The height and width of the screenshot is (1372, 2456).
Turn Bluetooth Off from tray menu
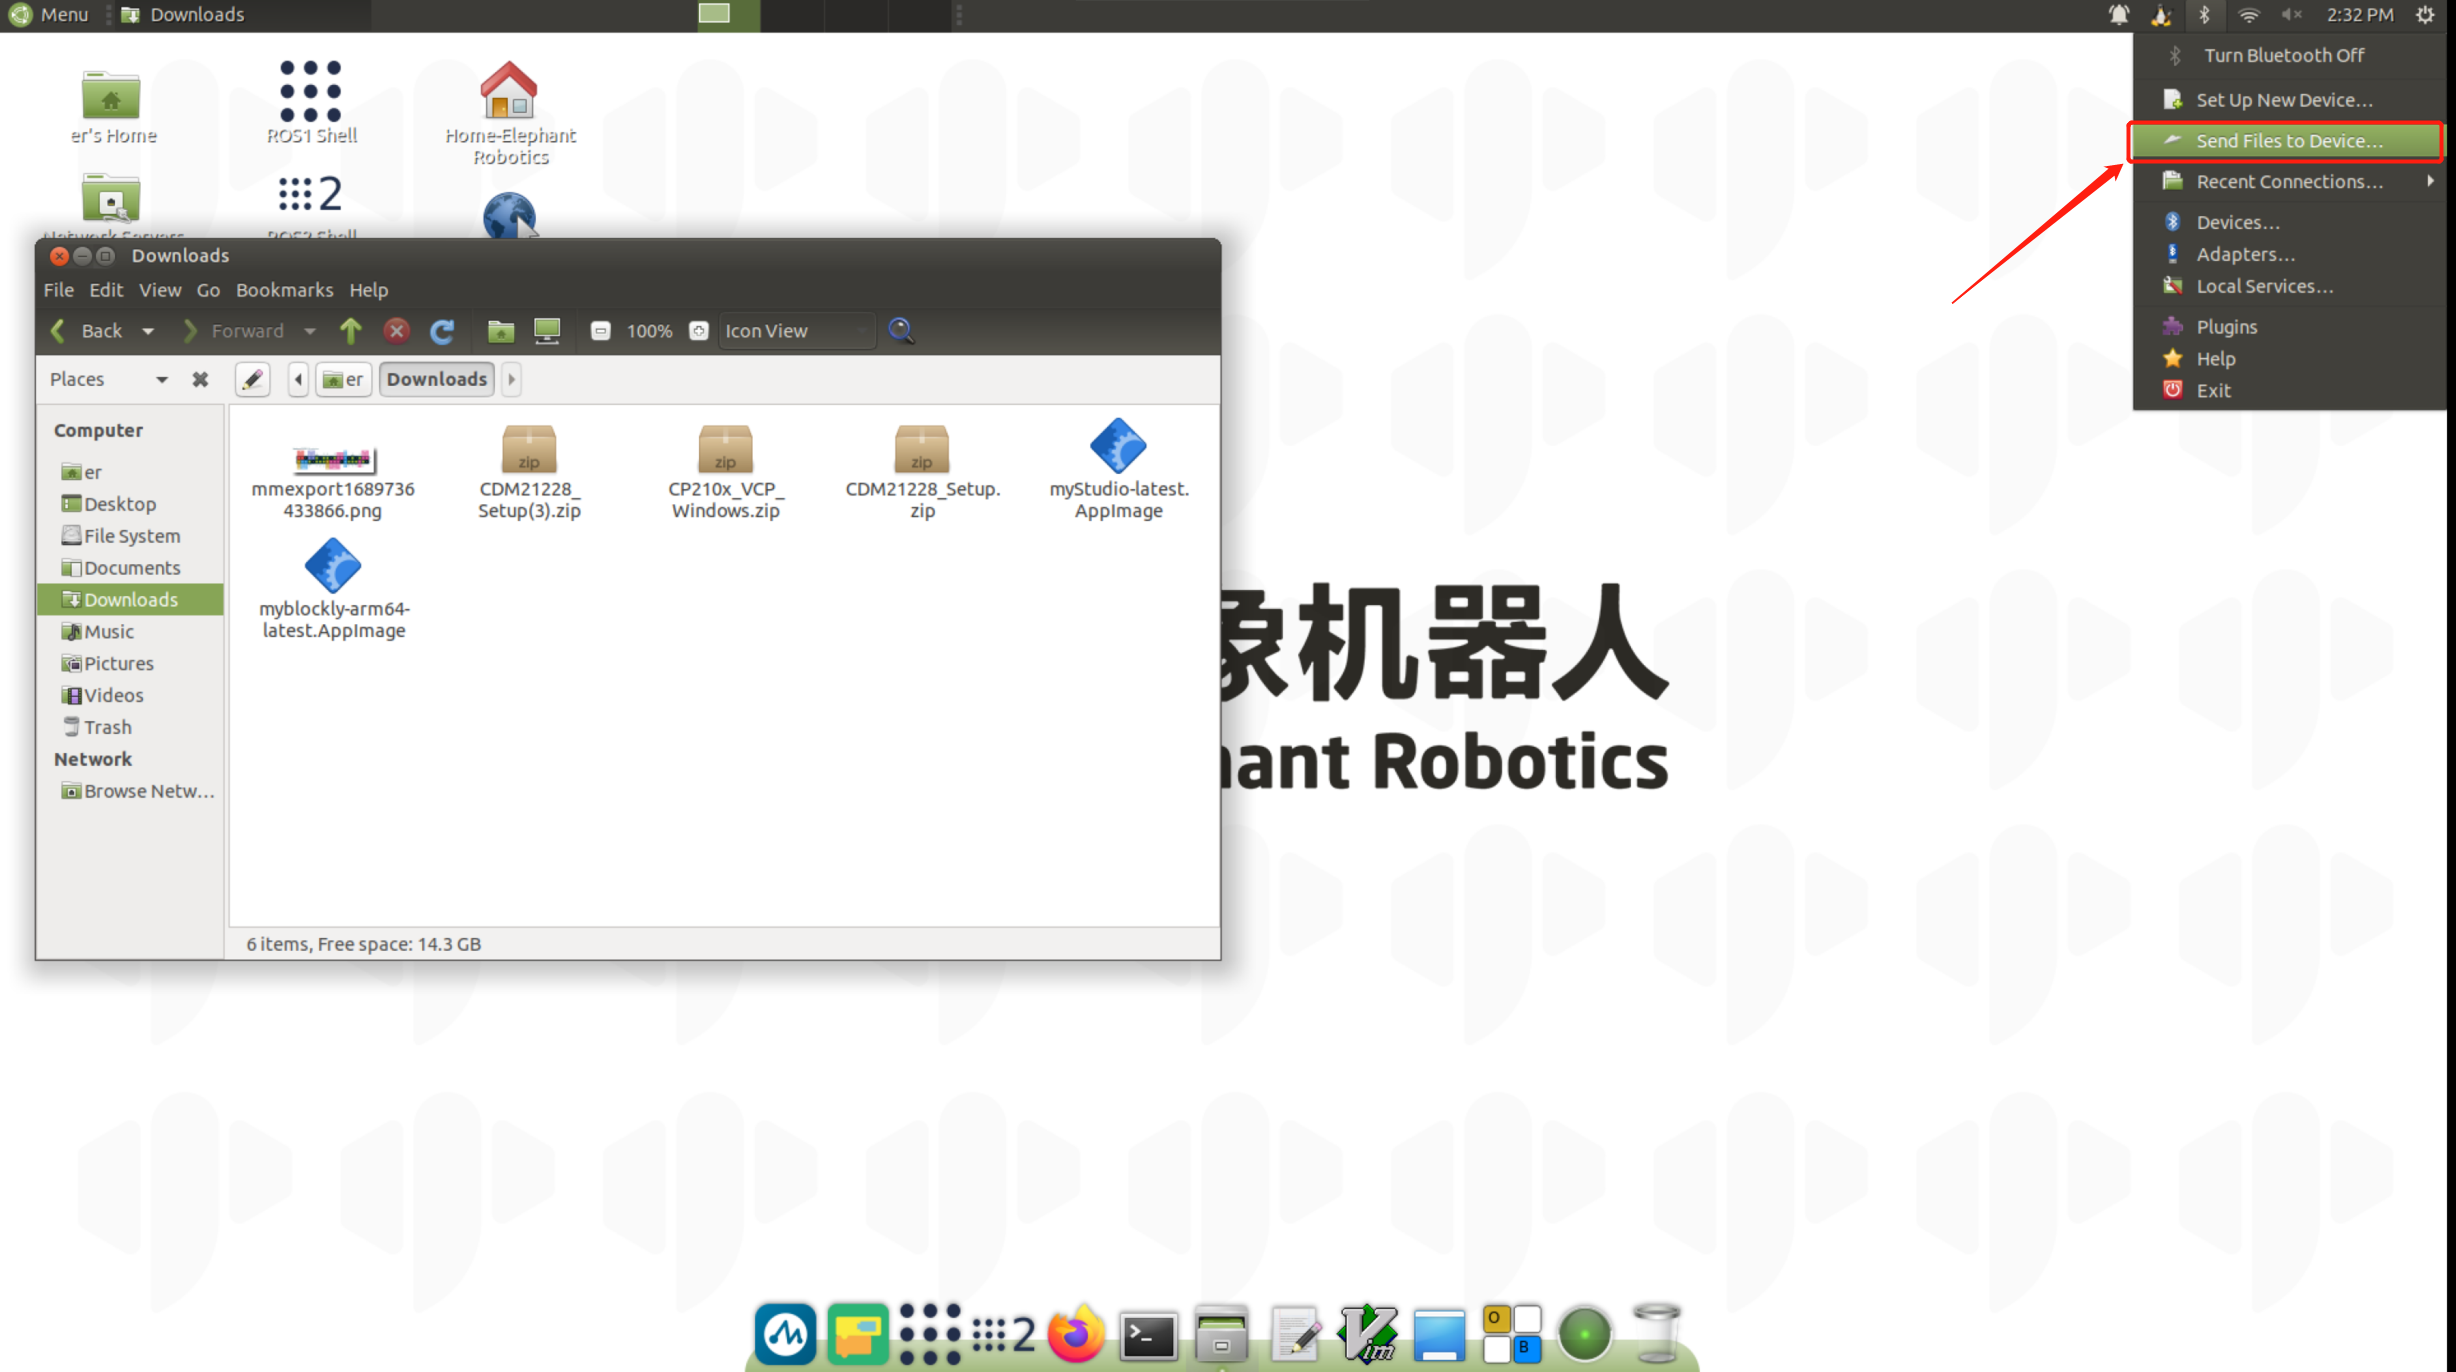2283,56
